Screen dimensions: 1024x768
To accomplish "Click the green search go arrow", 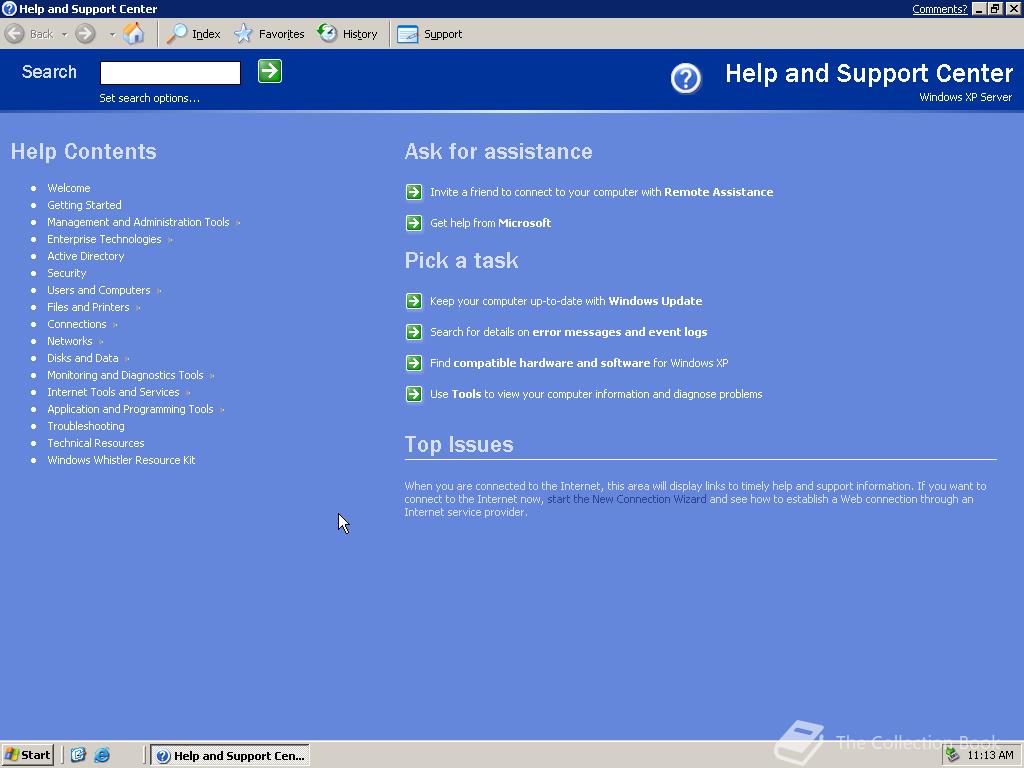I will click(270, 71).
